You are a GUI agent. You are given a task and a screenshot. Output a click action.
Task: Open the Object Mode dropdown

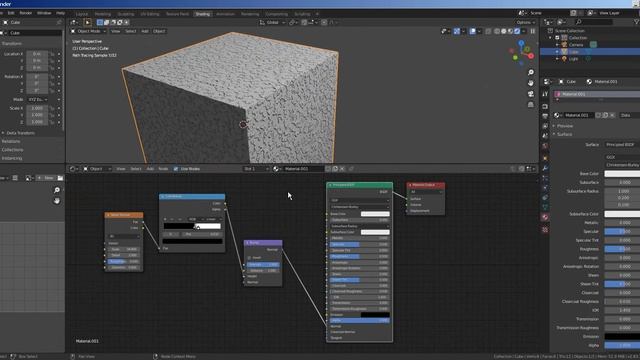click(x=88, y=31)
